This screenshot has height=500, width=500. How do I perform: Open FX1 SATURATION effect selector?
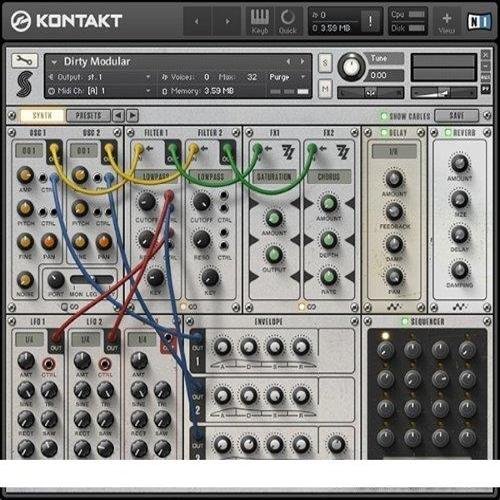pyautogui.click(x=274, y=177)
